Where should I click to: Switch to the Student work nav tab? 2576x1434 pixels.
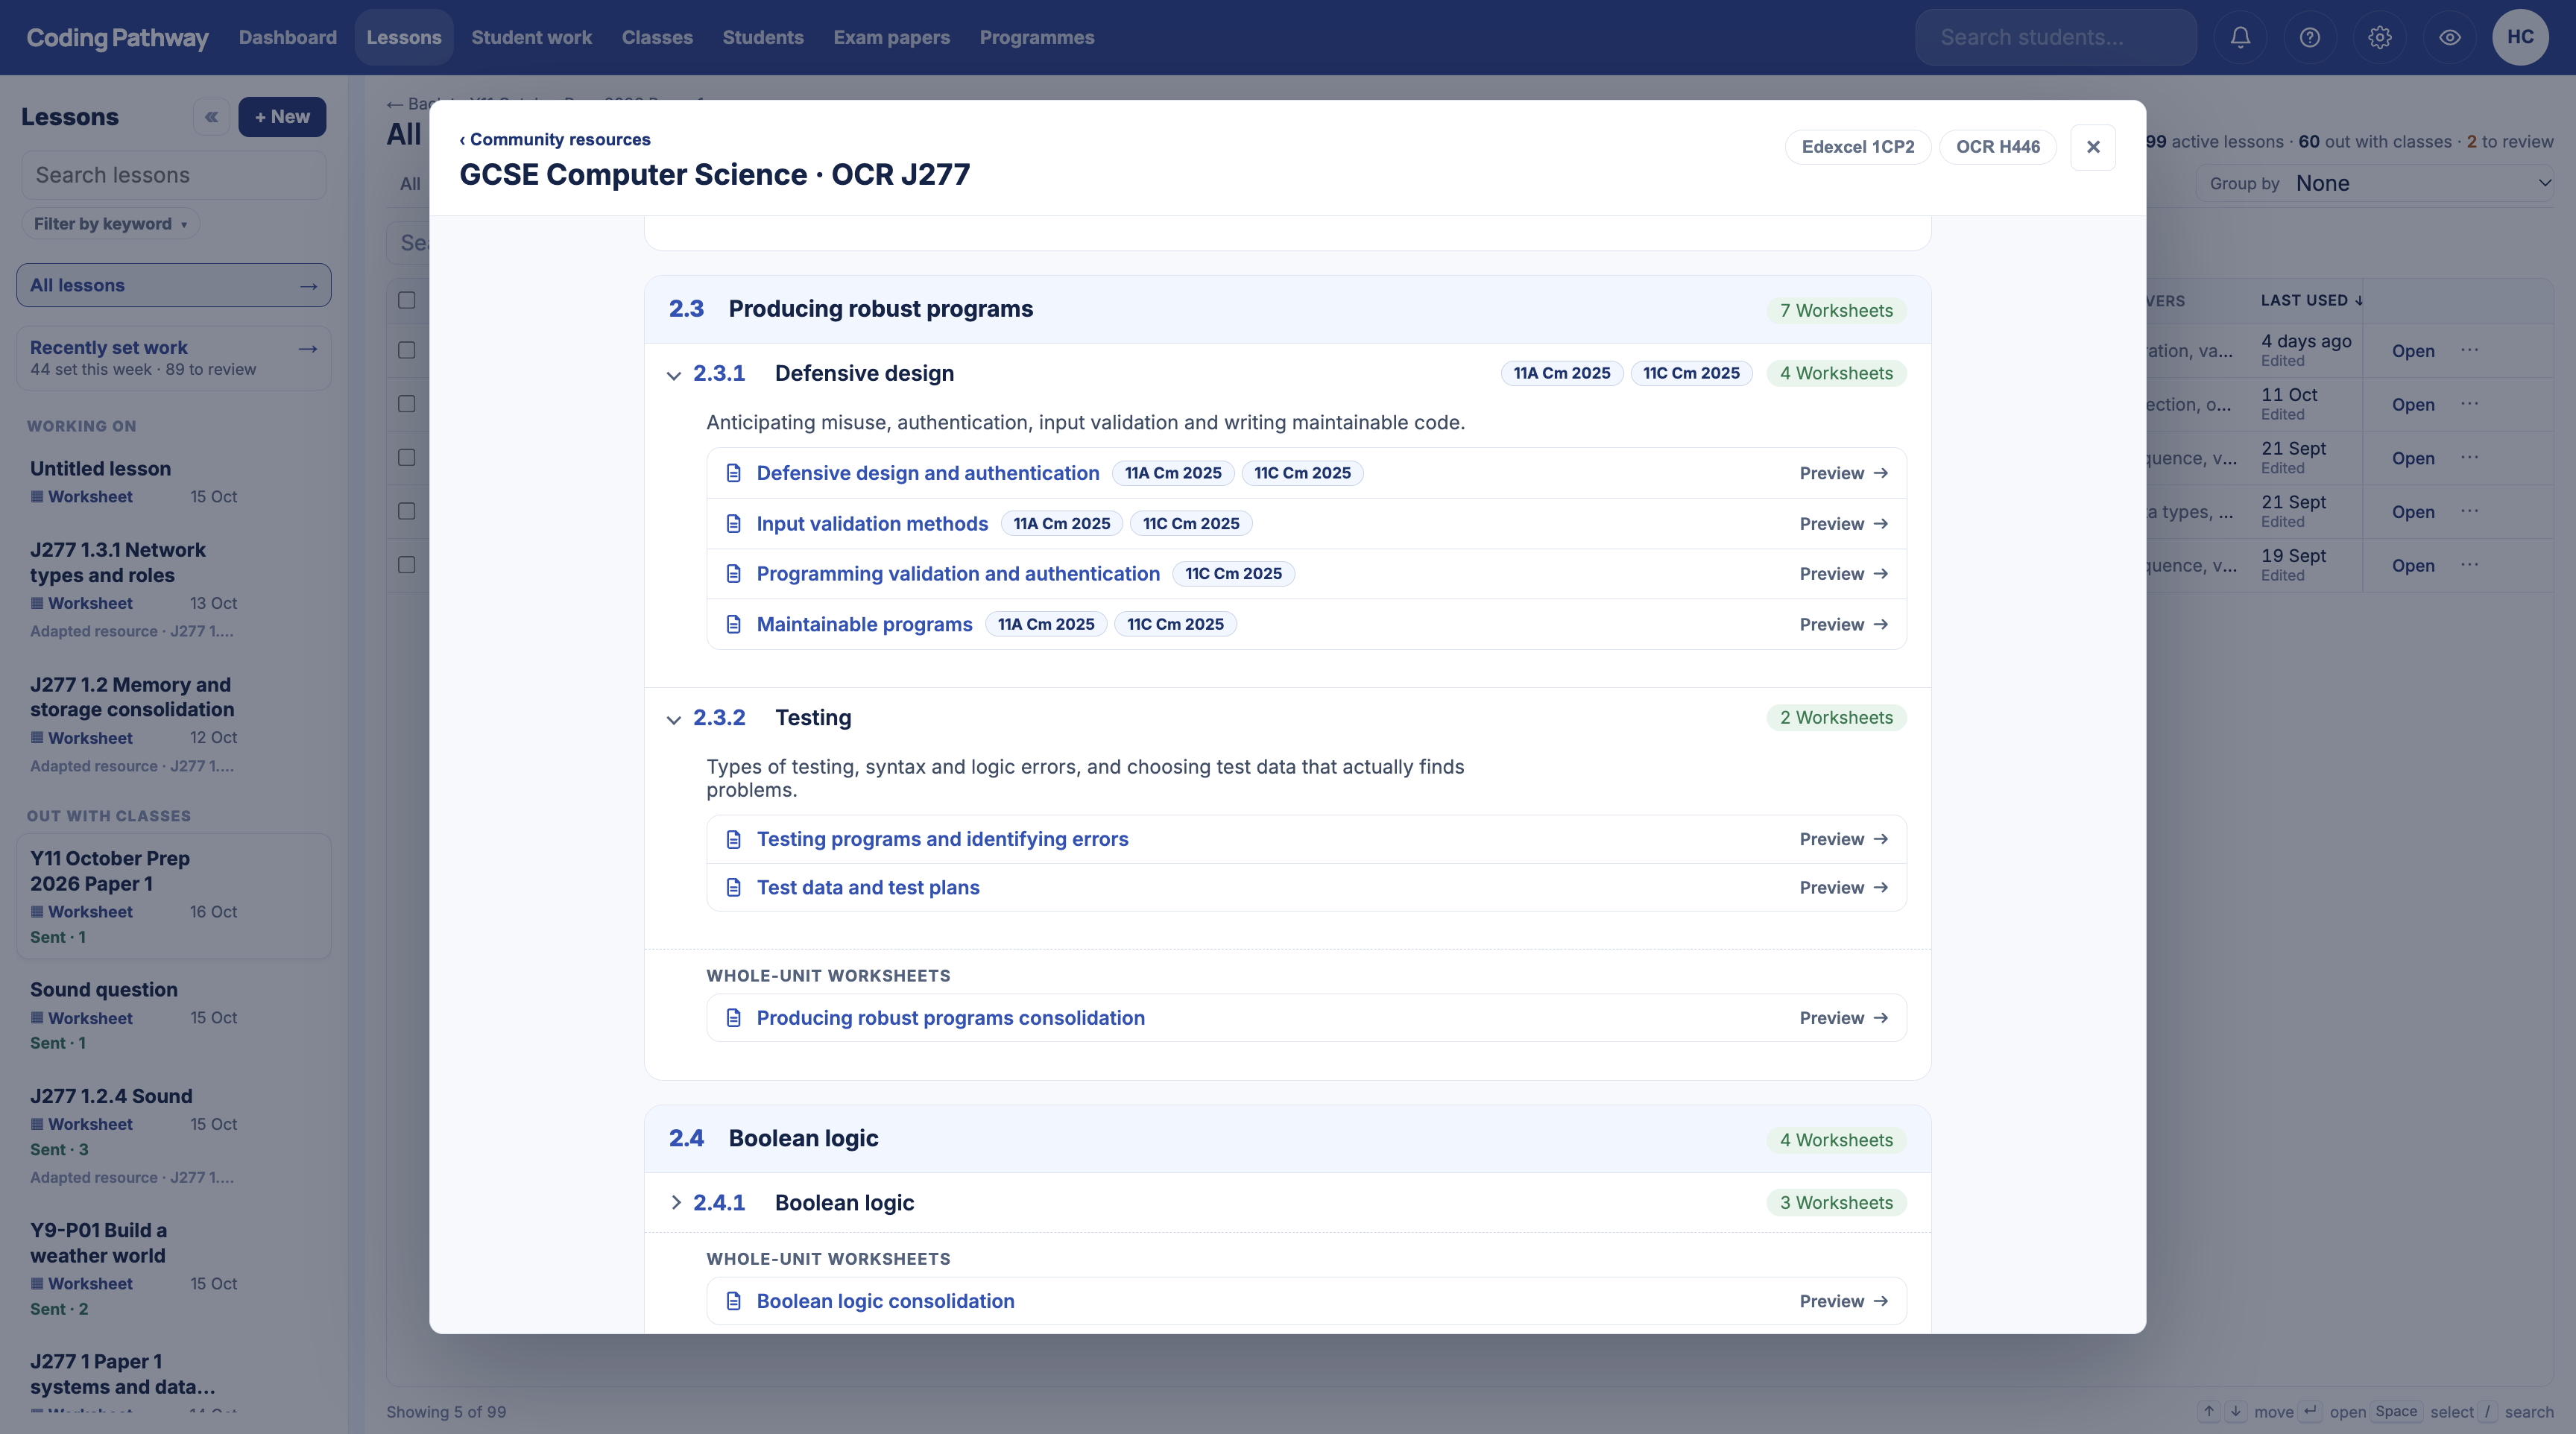tap(531, 37)
